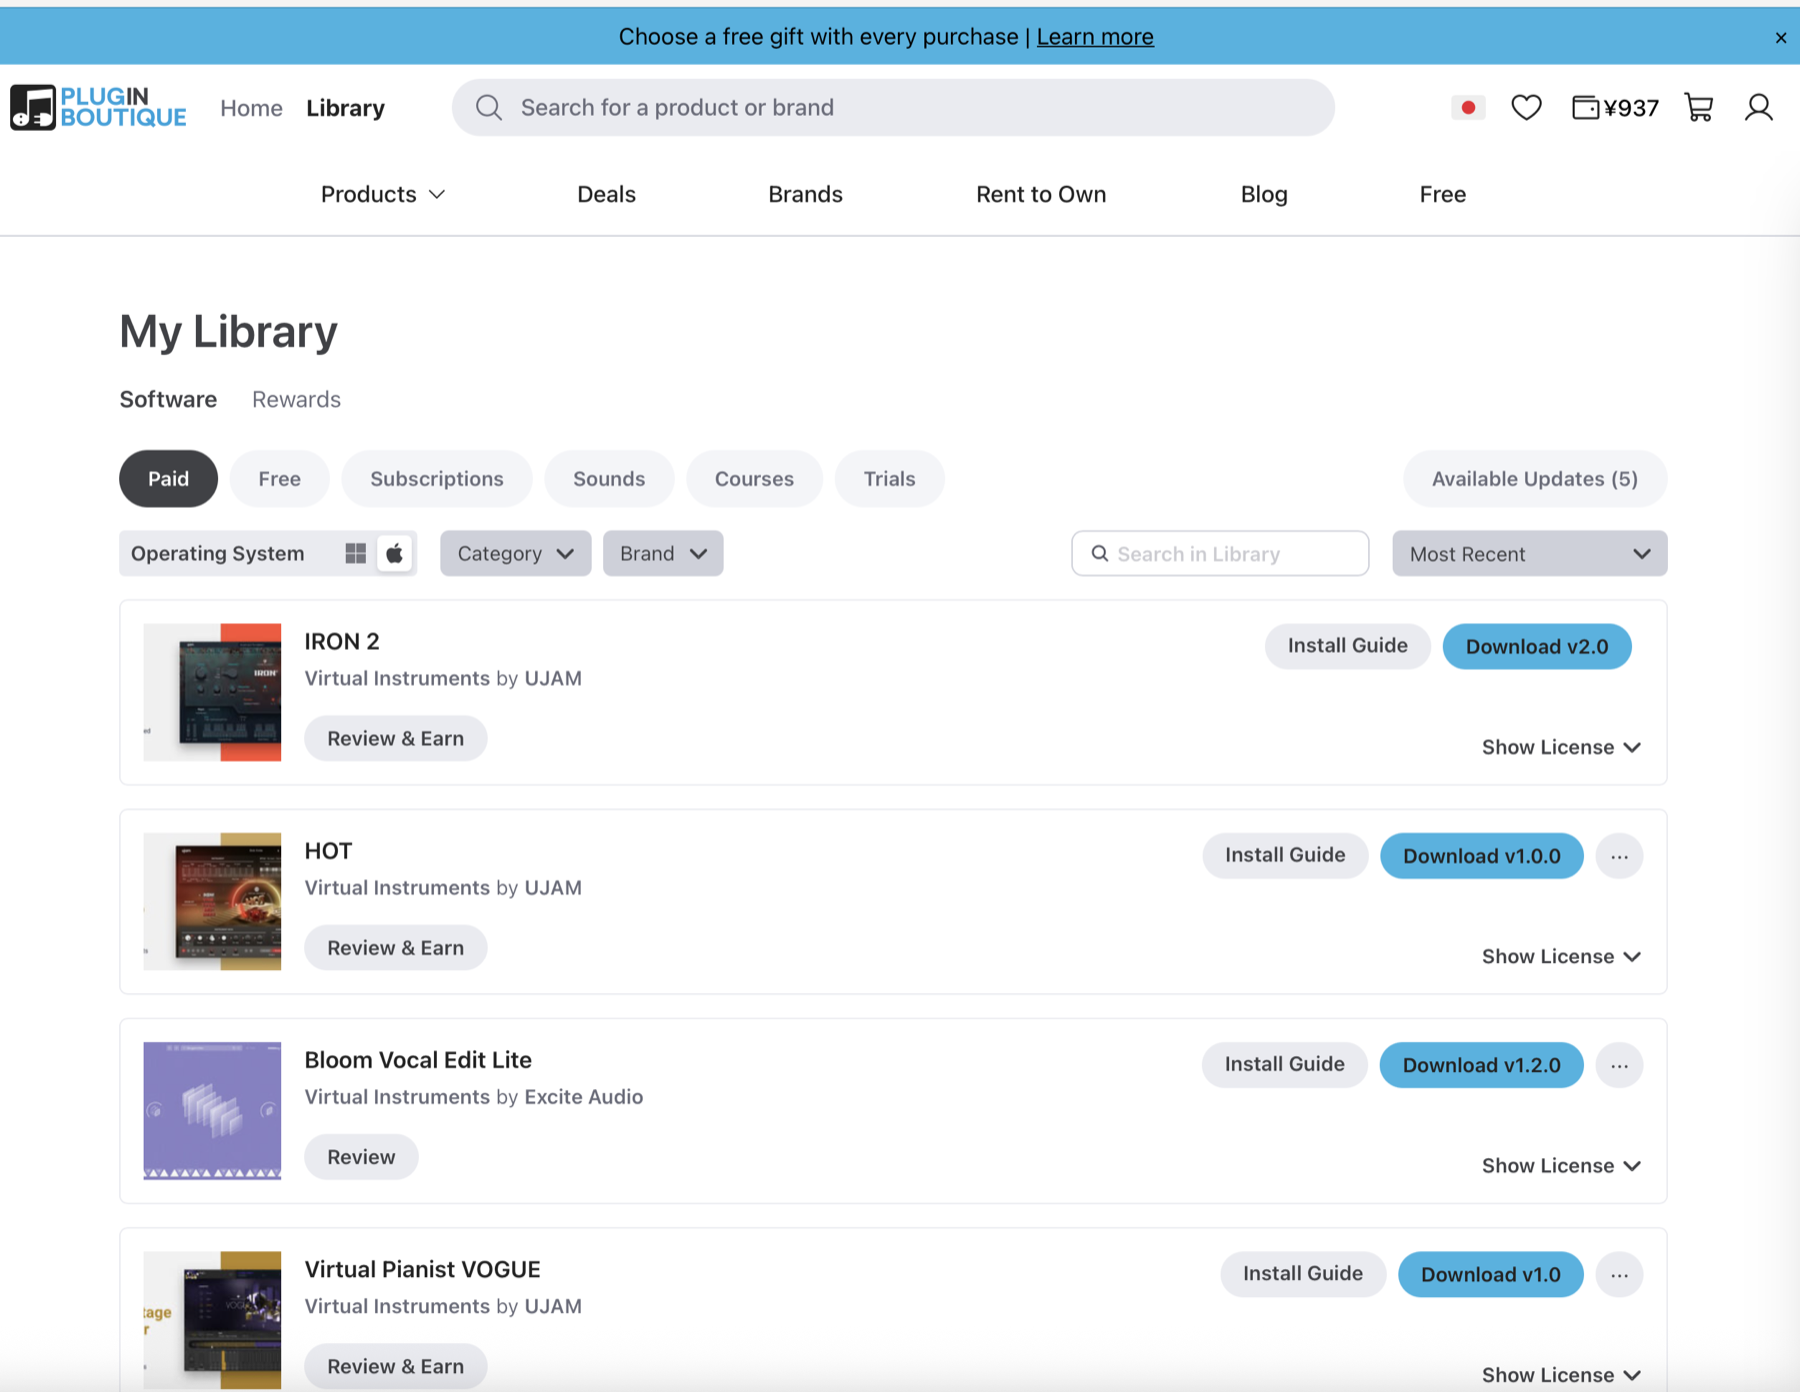Filter by Apple macOS operating system

click(395, 554)
